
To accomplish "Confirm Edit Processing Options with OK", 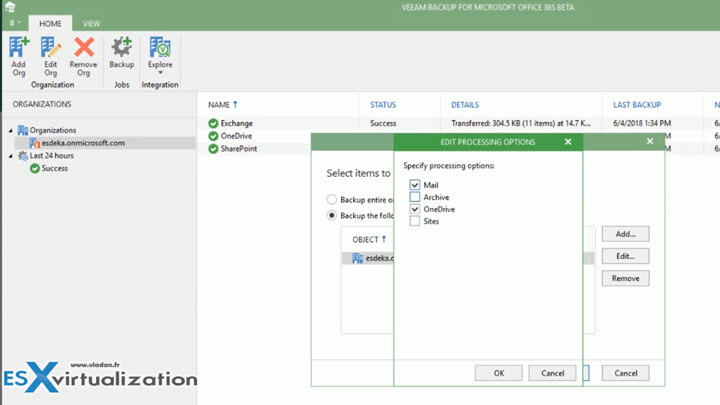I will point(499,373).
